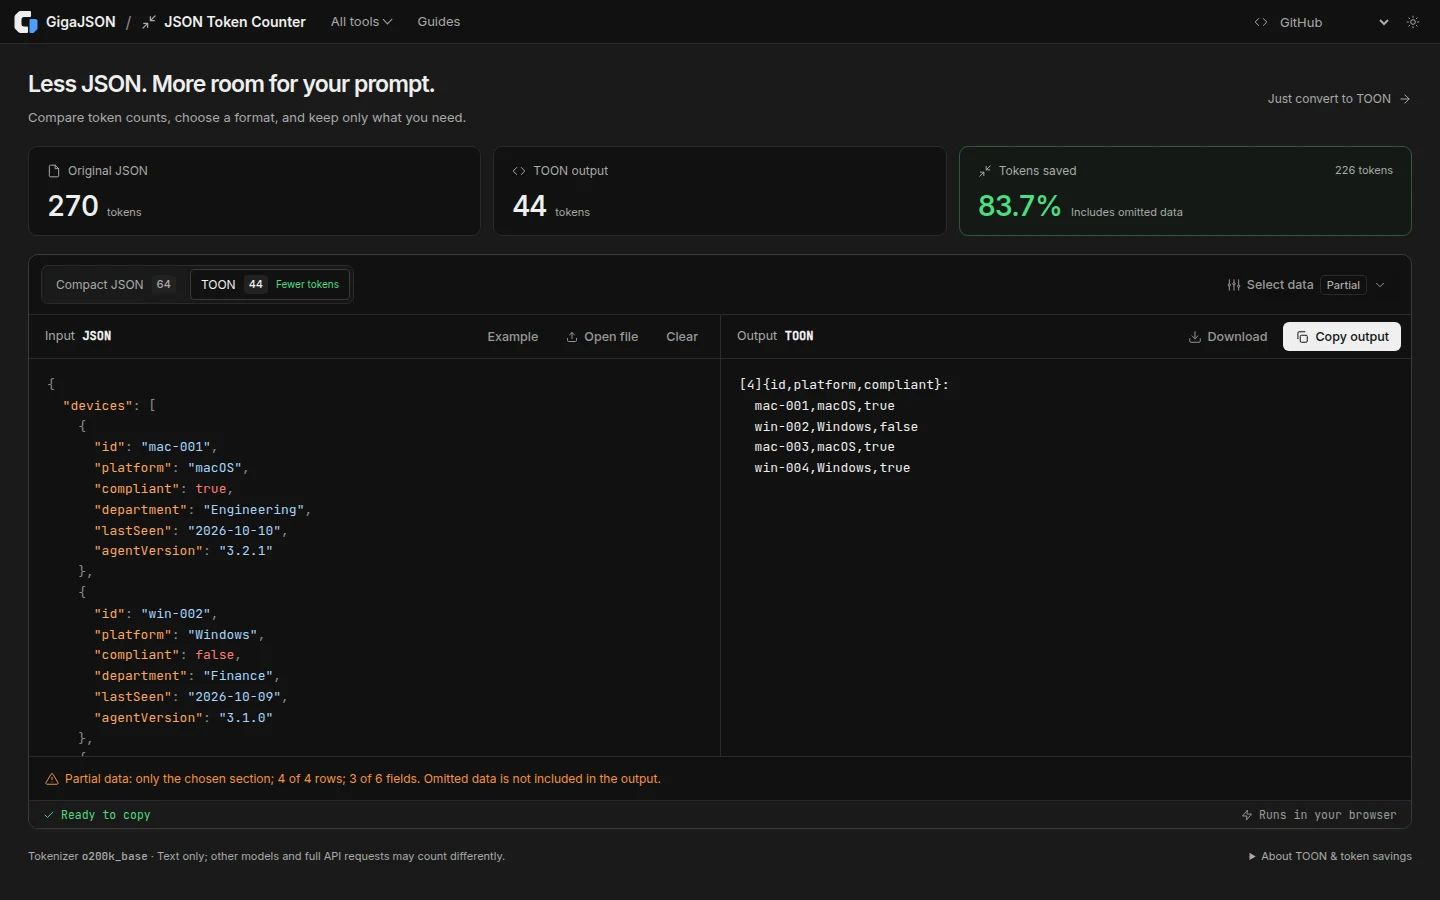
Task: Click the Includes omitted data note
Action: [1127, 212]
